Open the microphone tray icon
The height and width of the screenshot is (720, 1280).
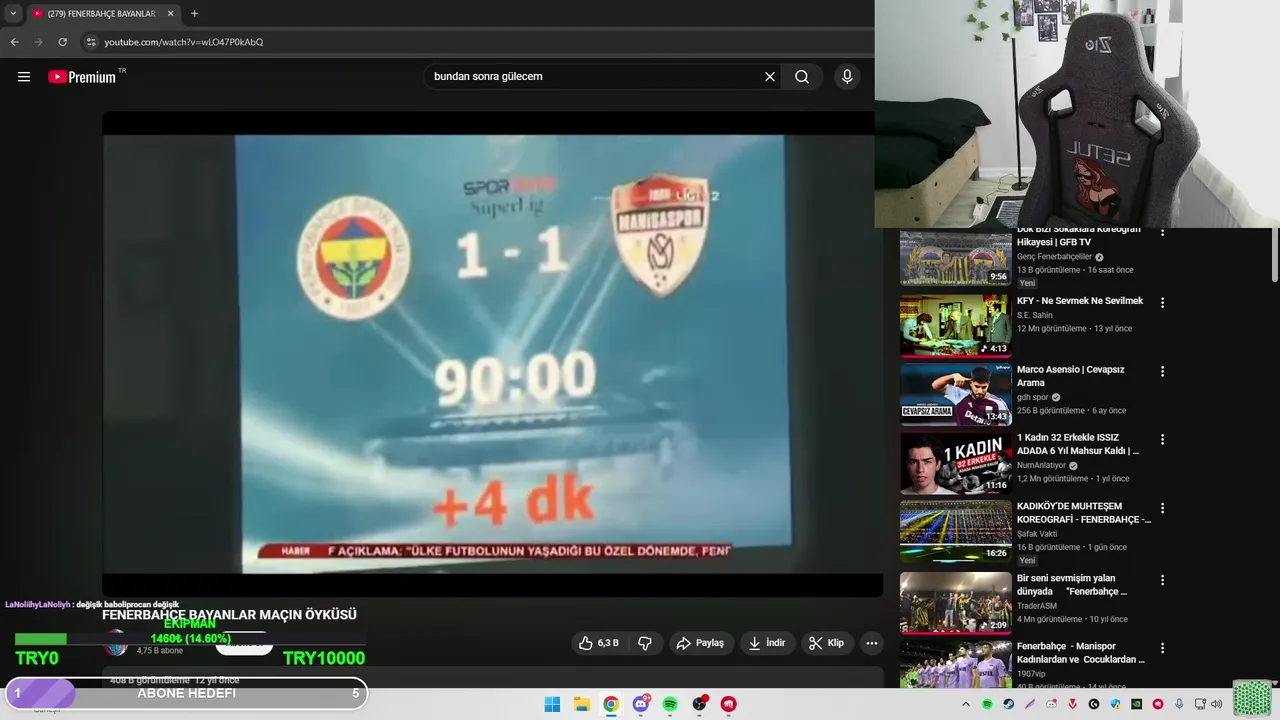tap(1179, 704)
